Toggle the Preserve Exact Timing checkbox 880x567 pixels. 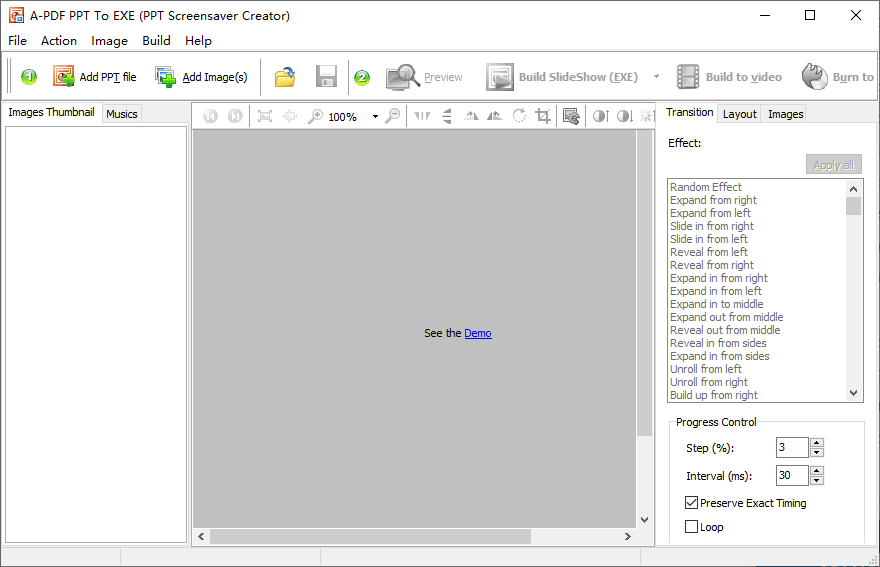[691, 502]
